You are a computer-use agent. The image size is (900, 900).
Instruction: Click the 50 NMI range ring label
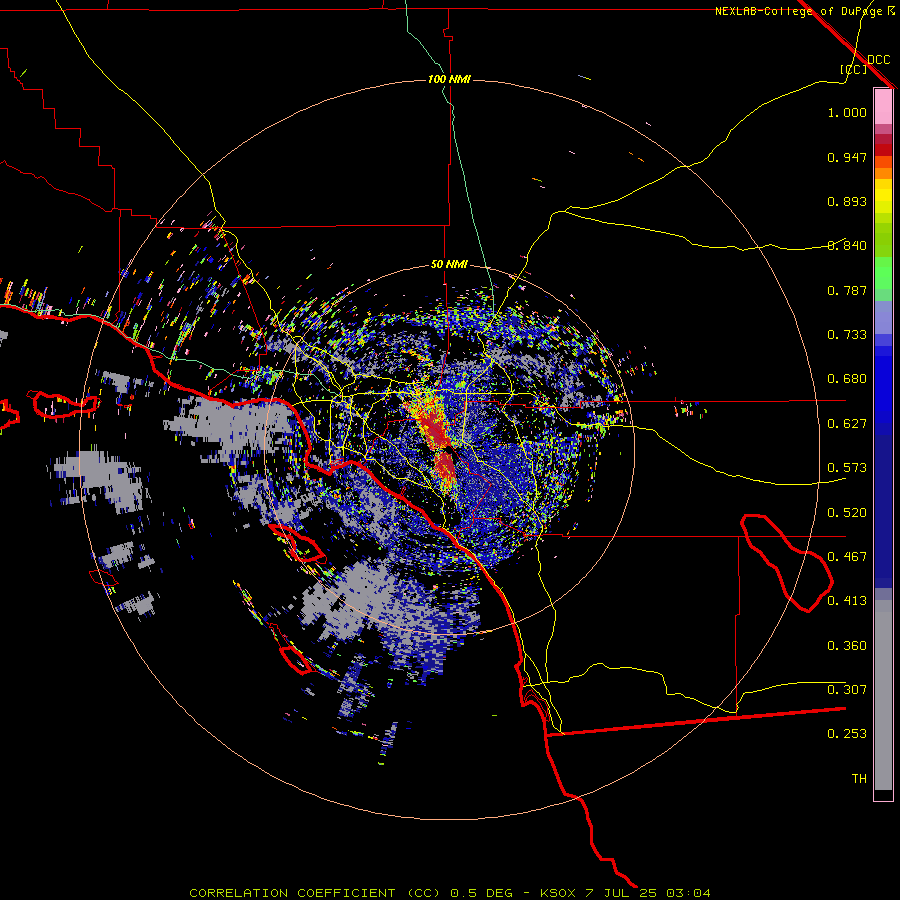449,265
